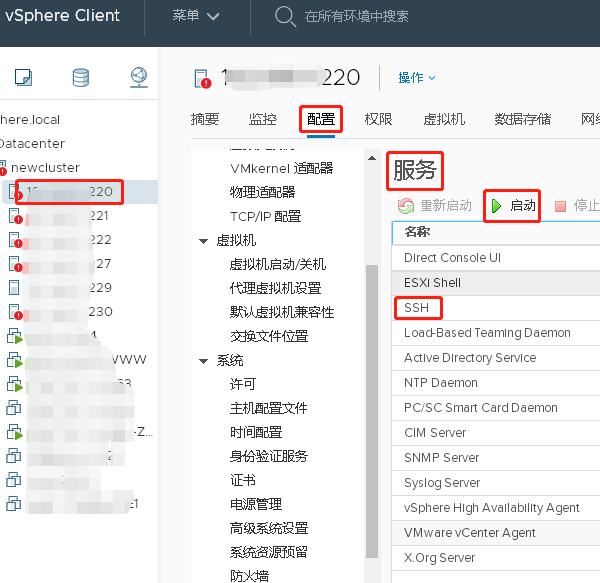Open 物理适配器 settings
Viewport: 600px width, 583px height.
coord(262,192)
